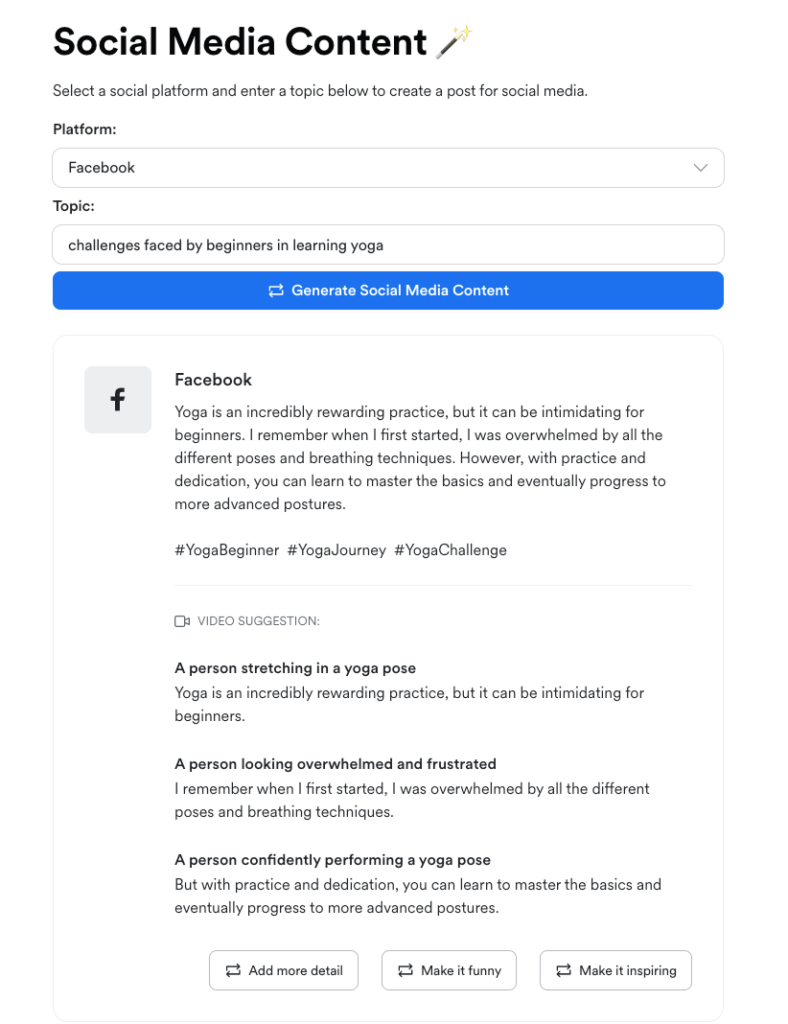The width and height of the screenshot is (788, 1024).
Task: Click the VIDEO SUGGESTION label
Action: [258, 621]
